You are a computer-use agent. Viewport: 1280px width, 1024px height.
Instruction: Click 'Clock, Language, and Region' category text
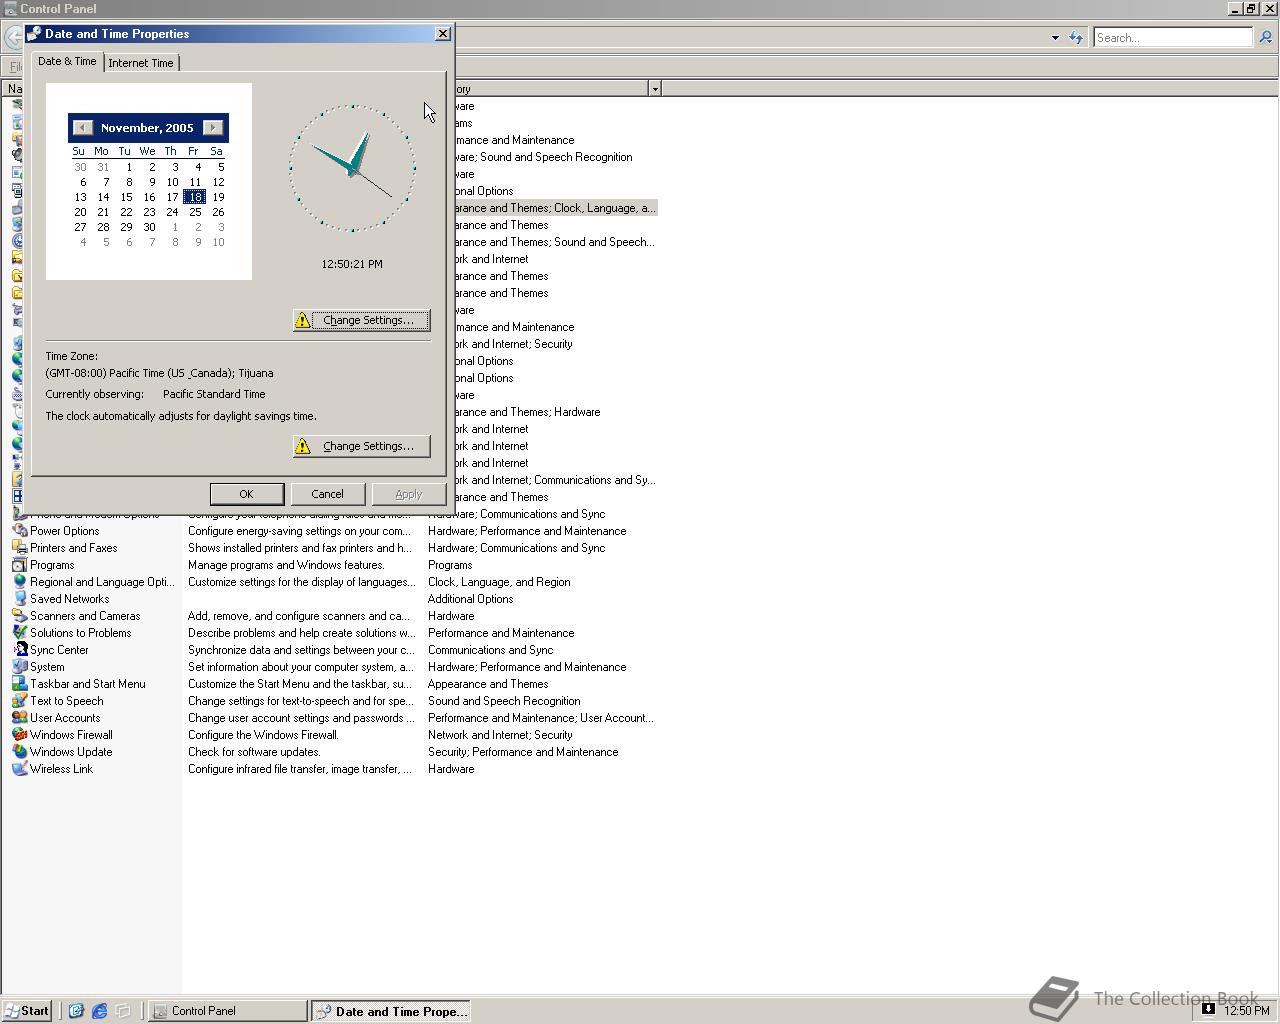click(499, 582)
